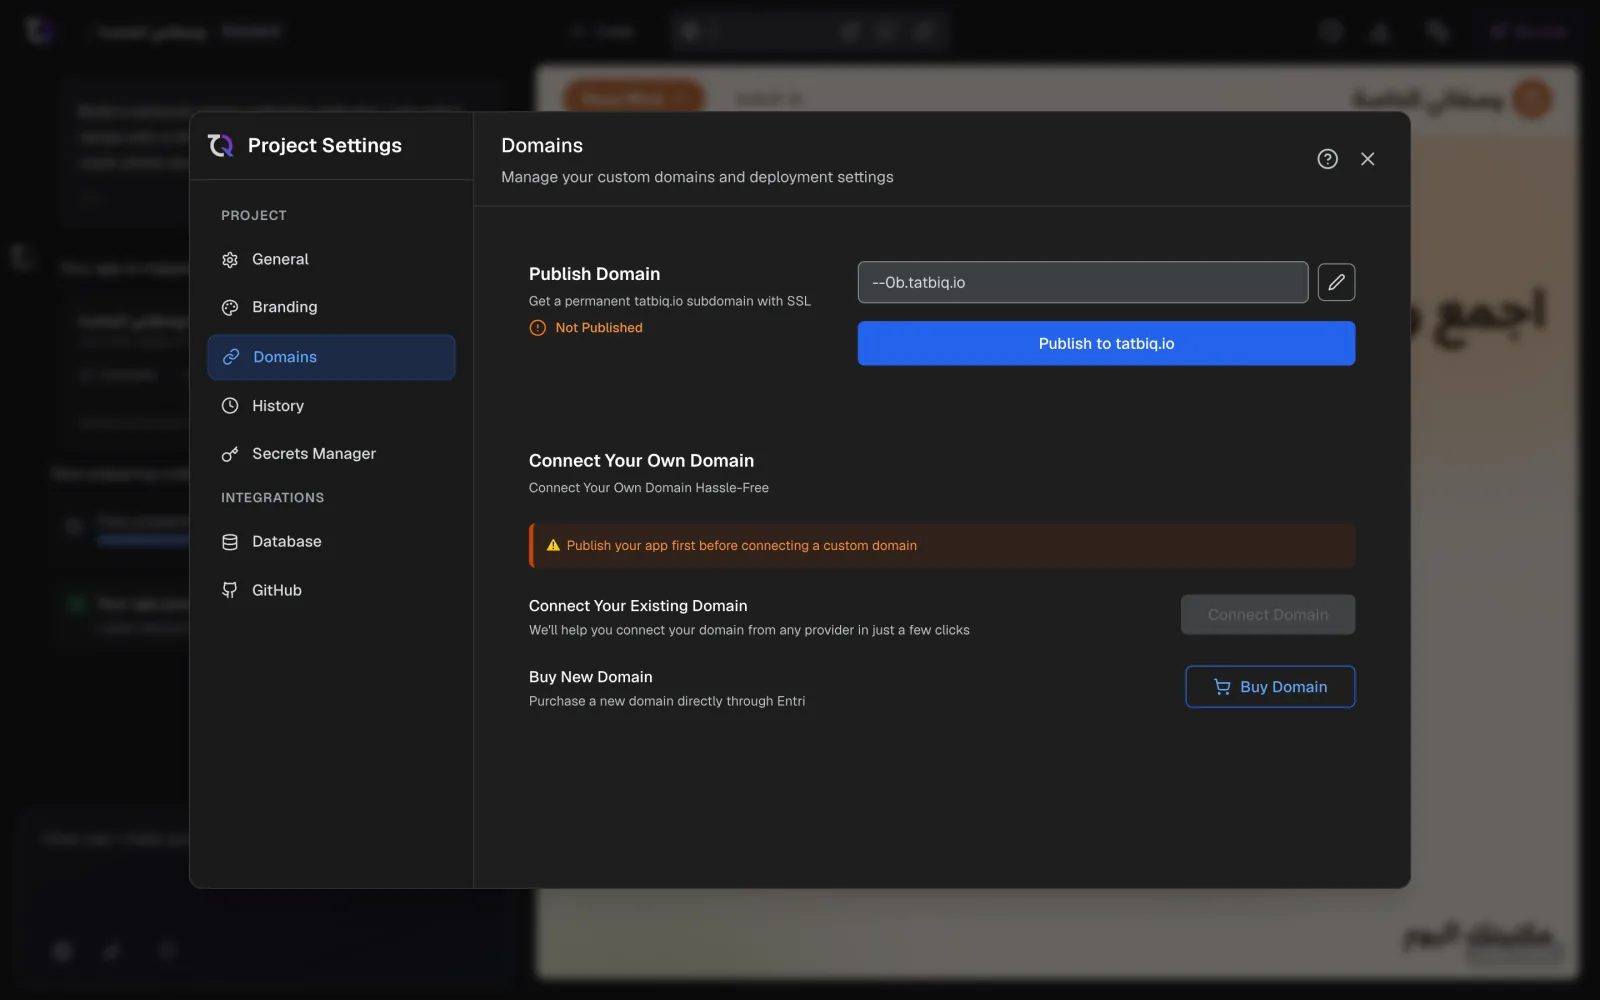Click the Connect Your Own Domain heading

(641, 461)
